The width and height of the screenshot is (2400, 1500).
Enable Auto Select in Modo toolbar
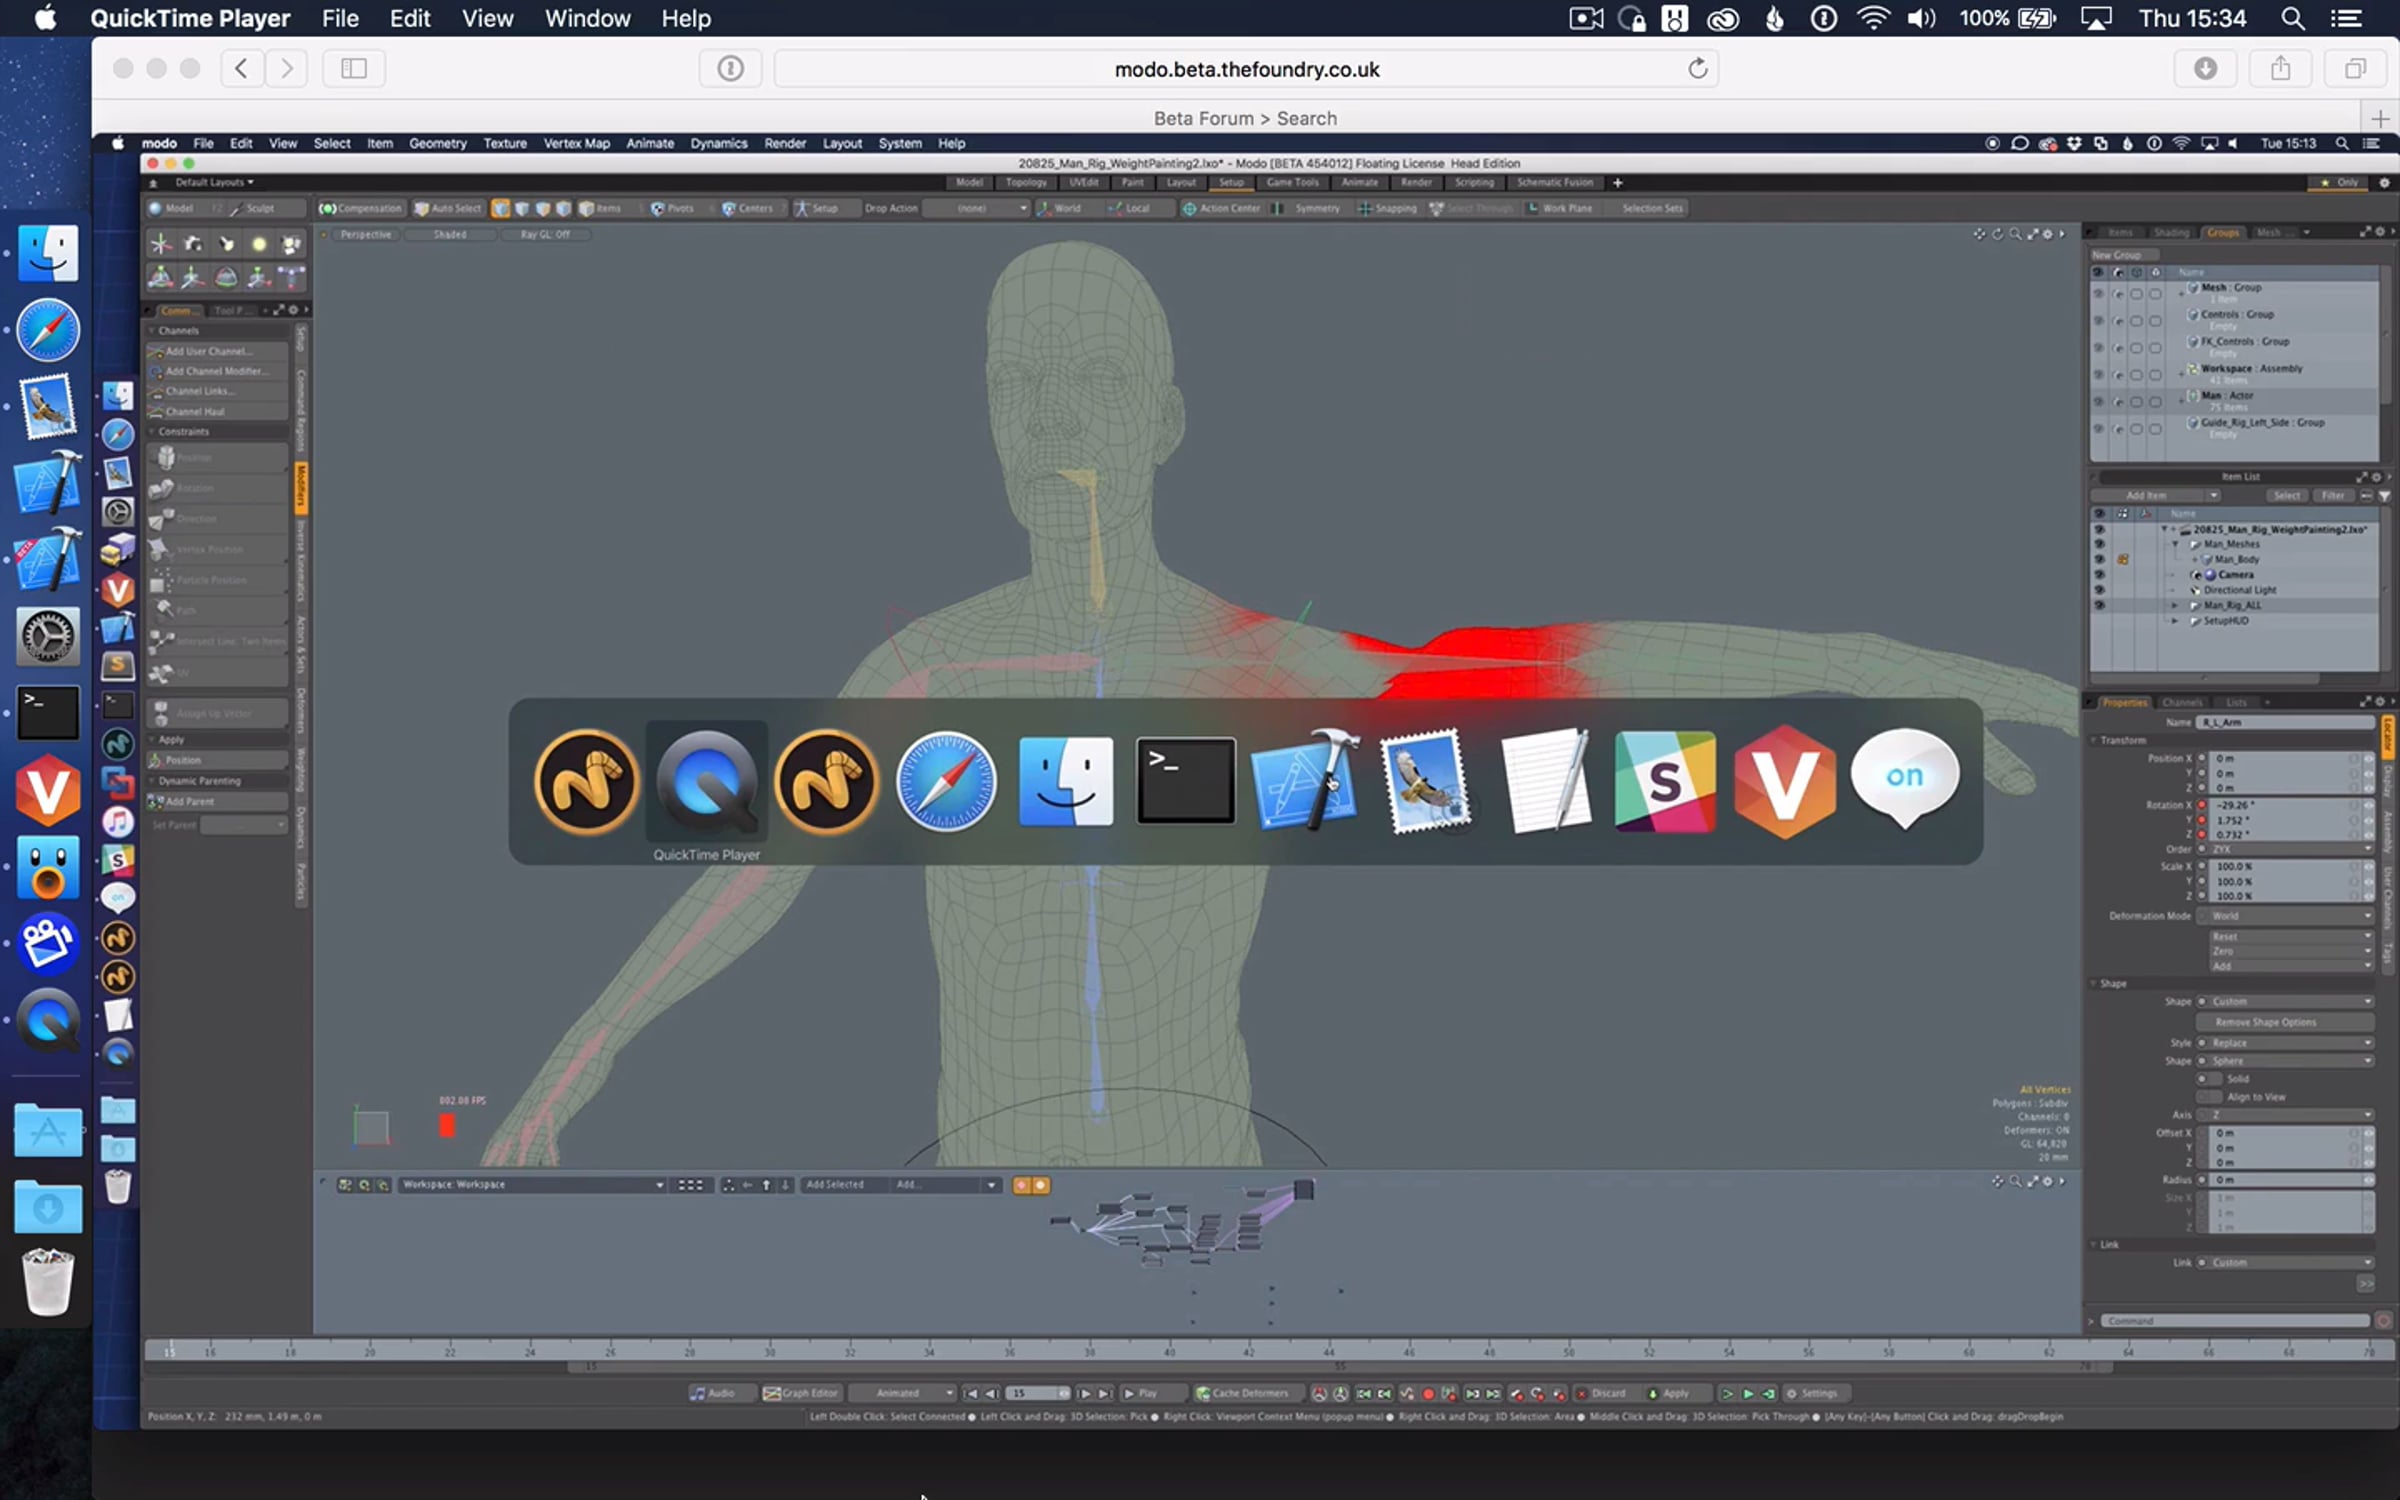[447, 209]
